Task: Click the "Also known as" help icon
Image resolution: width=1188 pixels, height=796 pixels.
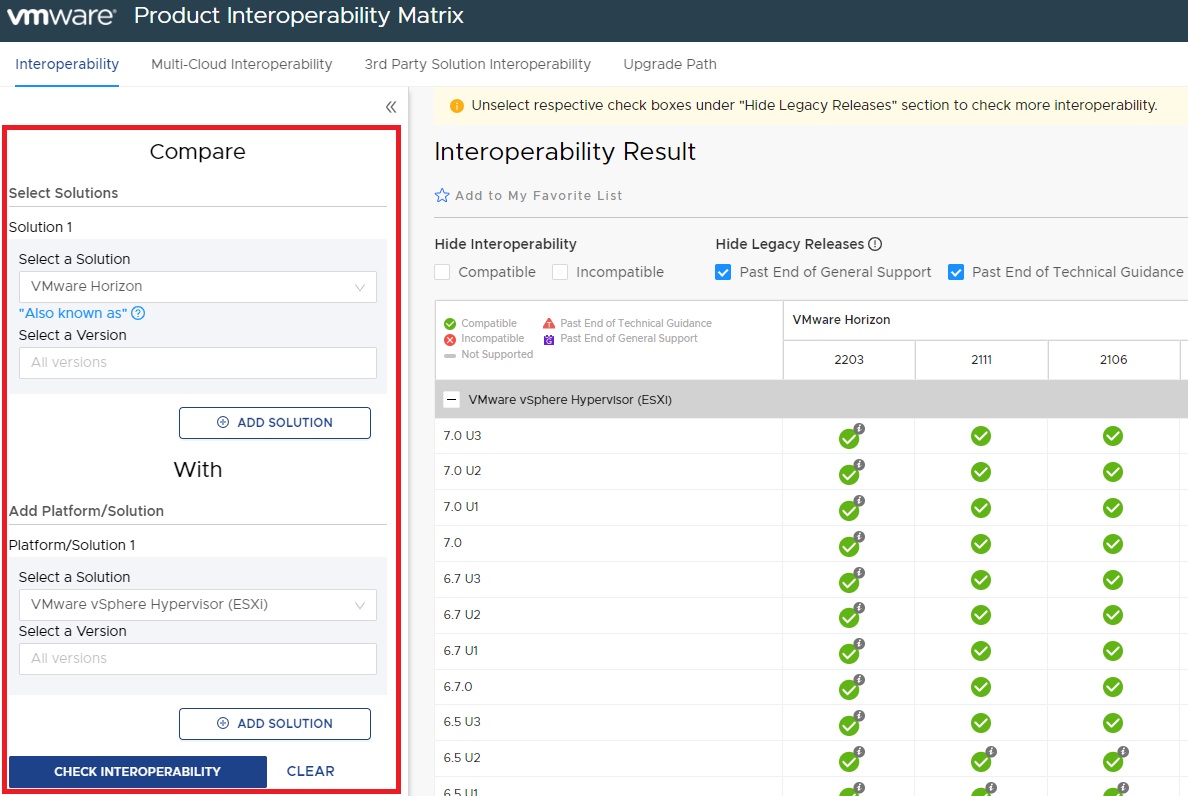Action: point(138,313)
